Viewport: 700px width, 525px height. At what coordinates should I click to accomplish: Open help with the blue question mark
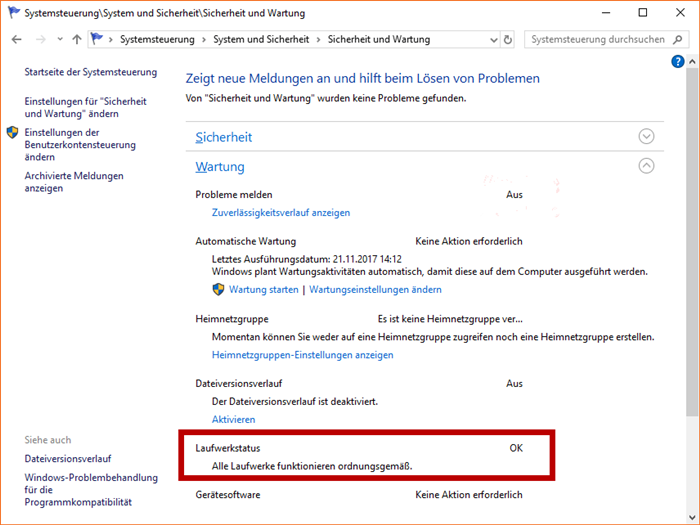point(677,62)
